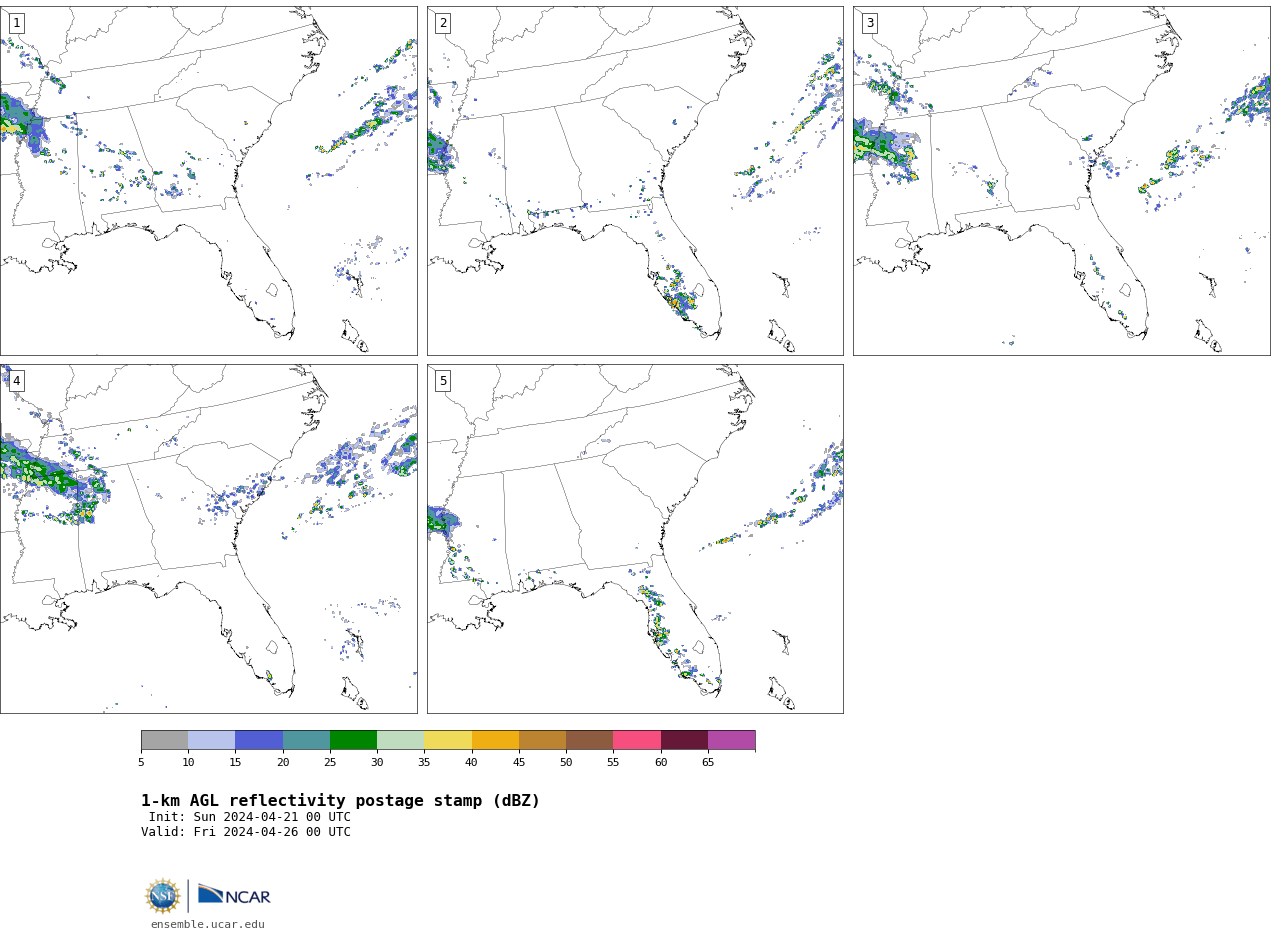The height and width of the screenshot is (936, 1280).
Task: Open ensemble member 1 reflectivity map
Action: [x=208, y=181]
